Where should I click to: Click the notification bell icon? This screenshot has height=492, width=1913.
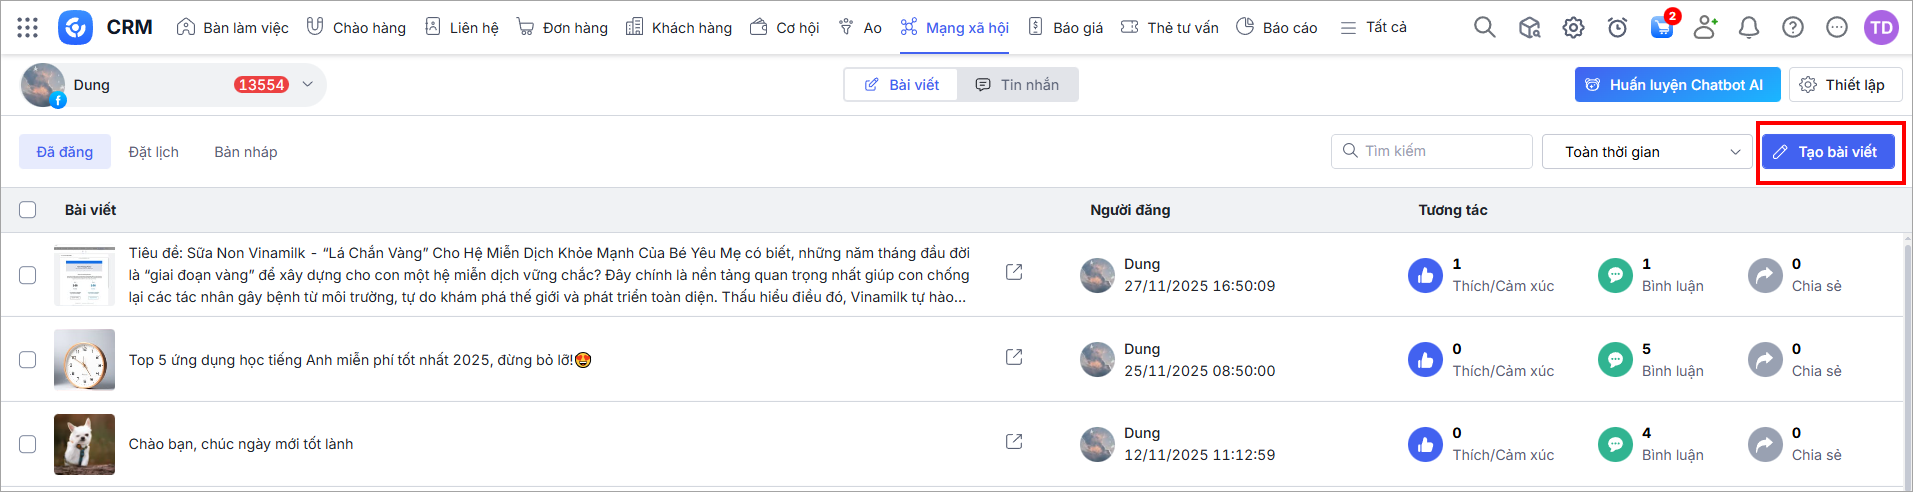pyautogui.click(x=1749, y=28)
